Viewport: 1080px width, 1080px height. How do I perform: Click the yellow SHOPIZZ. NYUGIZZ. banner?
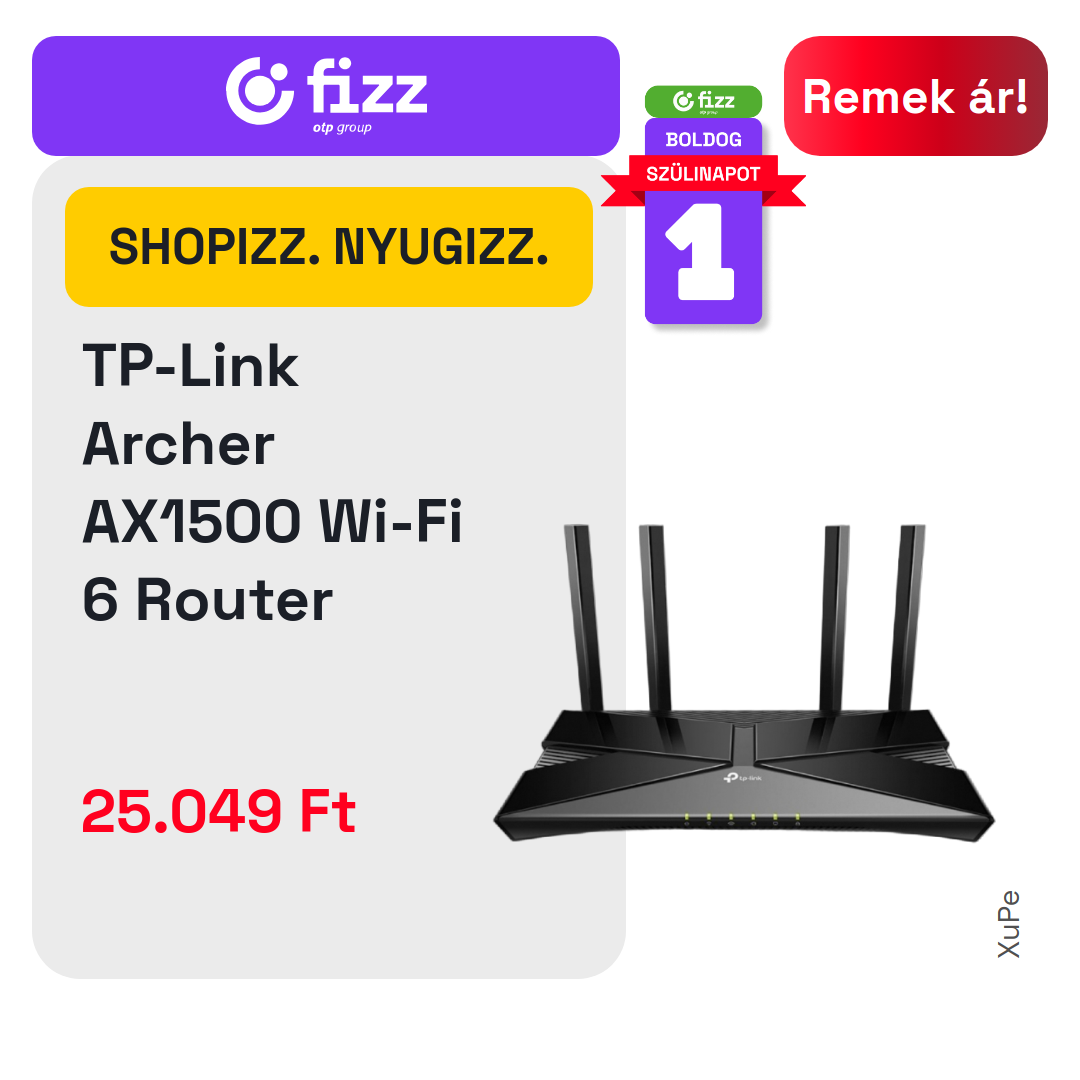(329, 247)
